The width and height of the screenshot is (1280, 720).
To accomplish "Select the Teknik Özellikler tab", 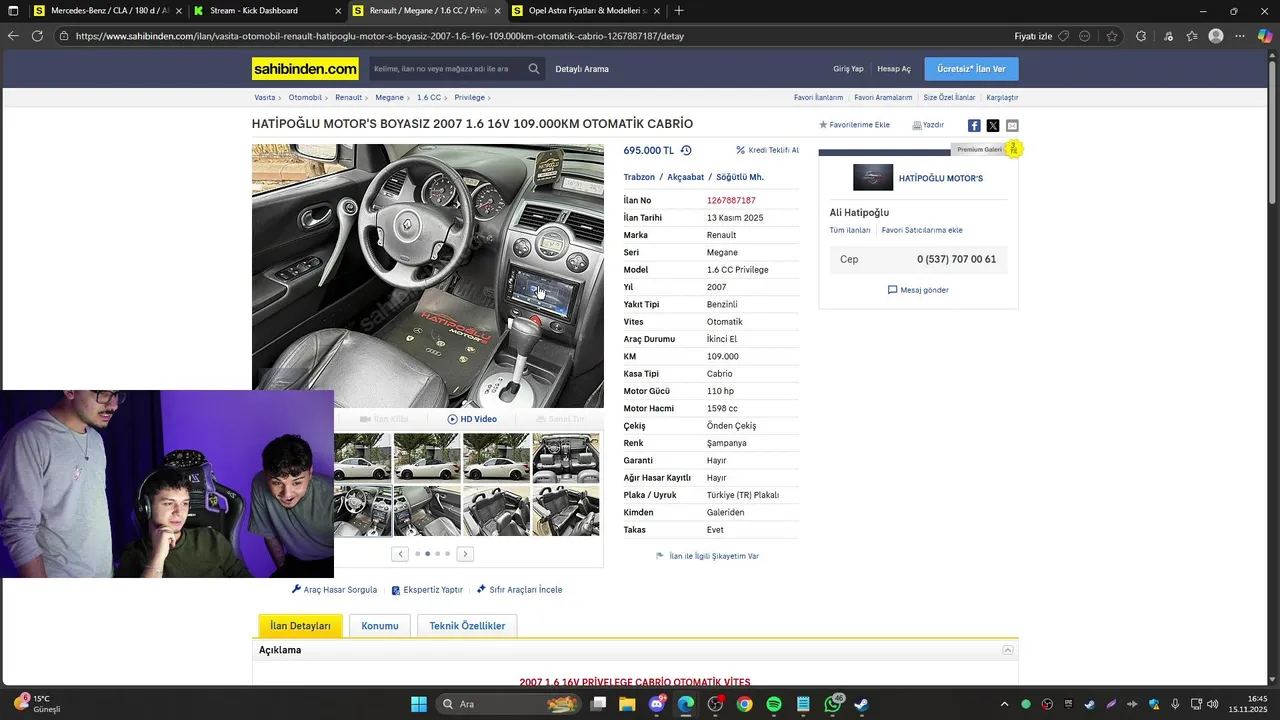I will coord(467,626).
